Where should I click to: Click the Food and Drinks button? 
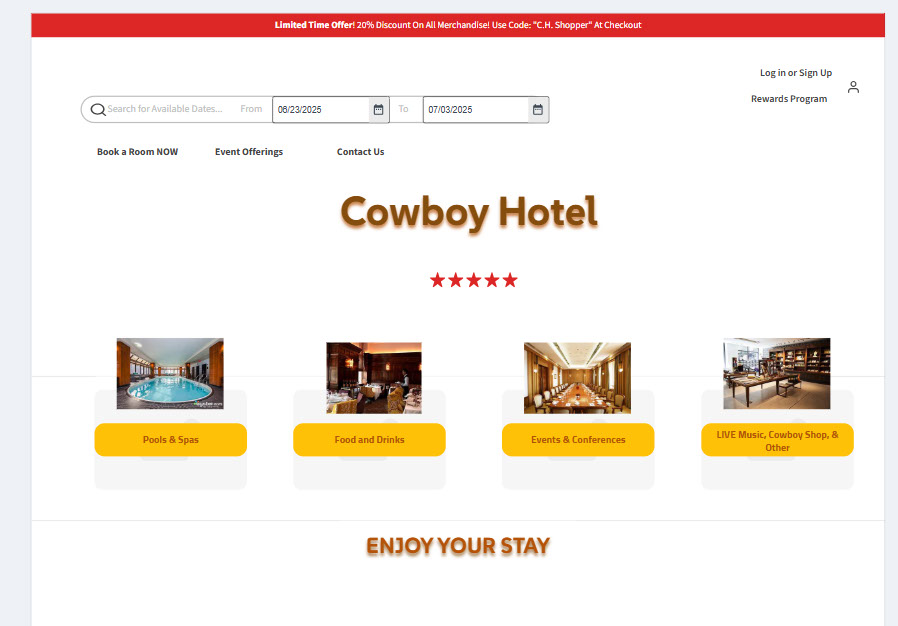point(369,440)
